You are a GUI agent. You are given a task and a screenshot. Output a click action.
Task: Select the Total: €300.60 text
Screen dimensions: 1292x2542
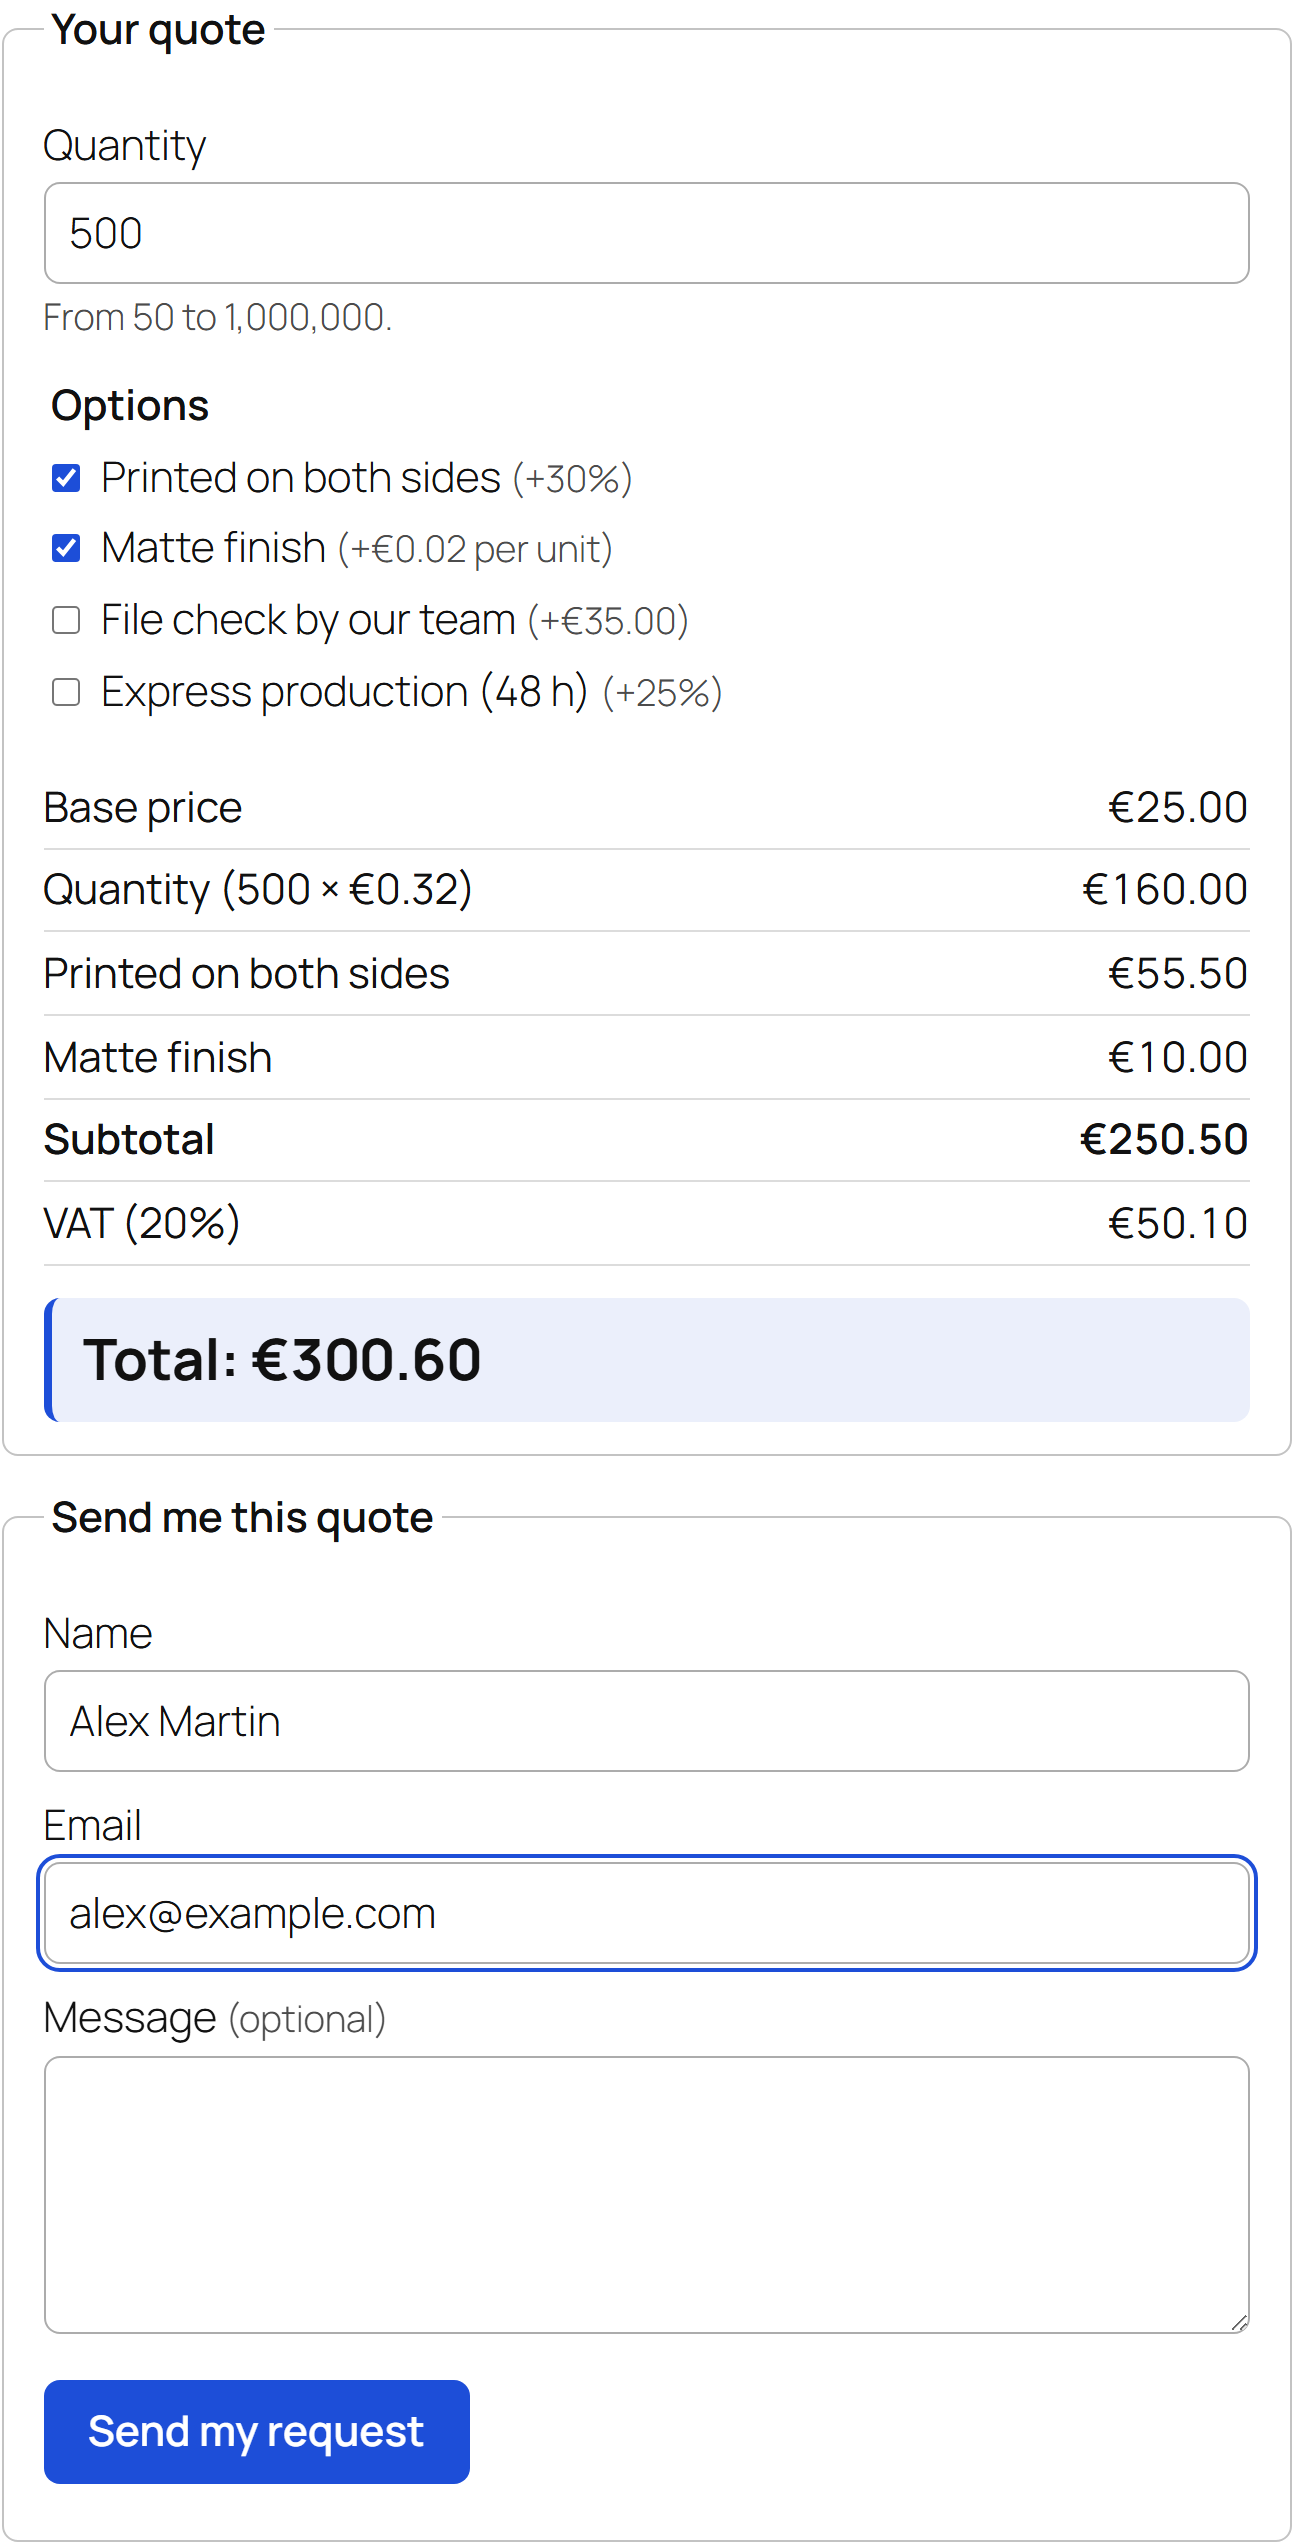tap(282, 1360)
